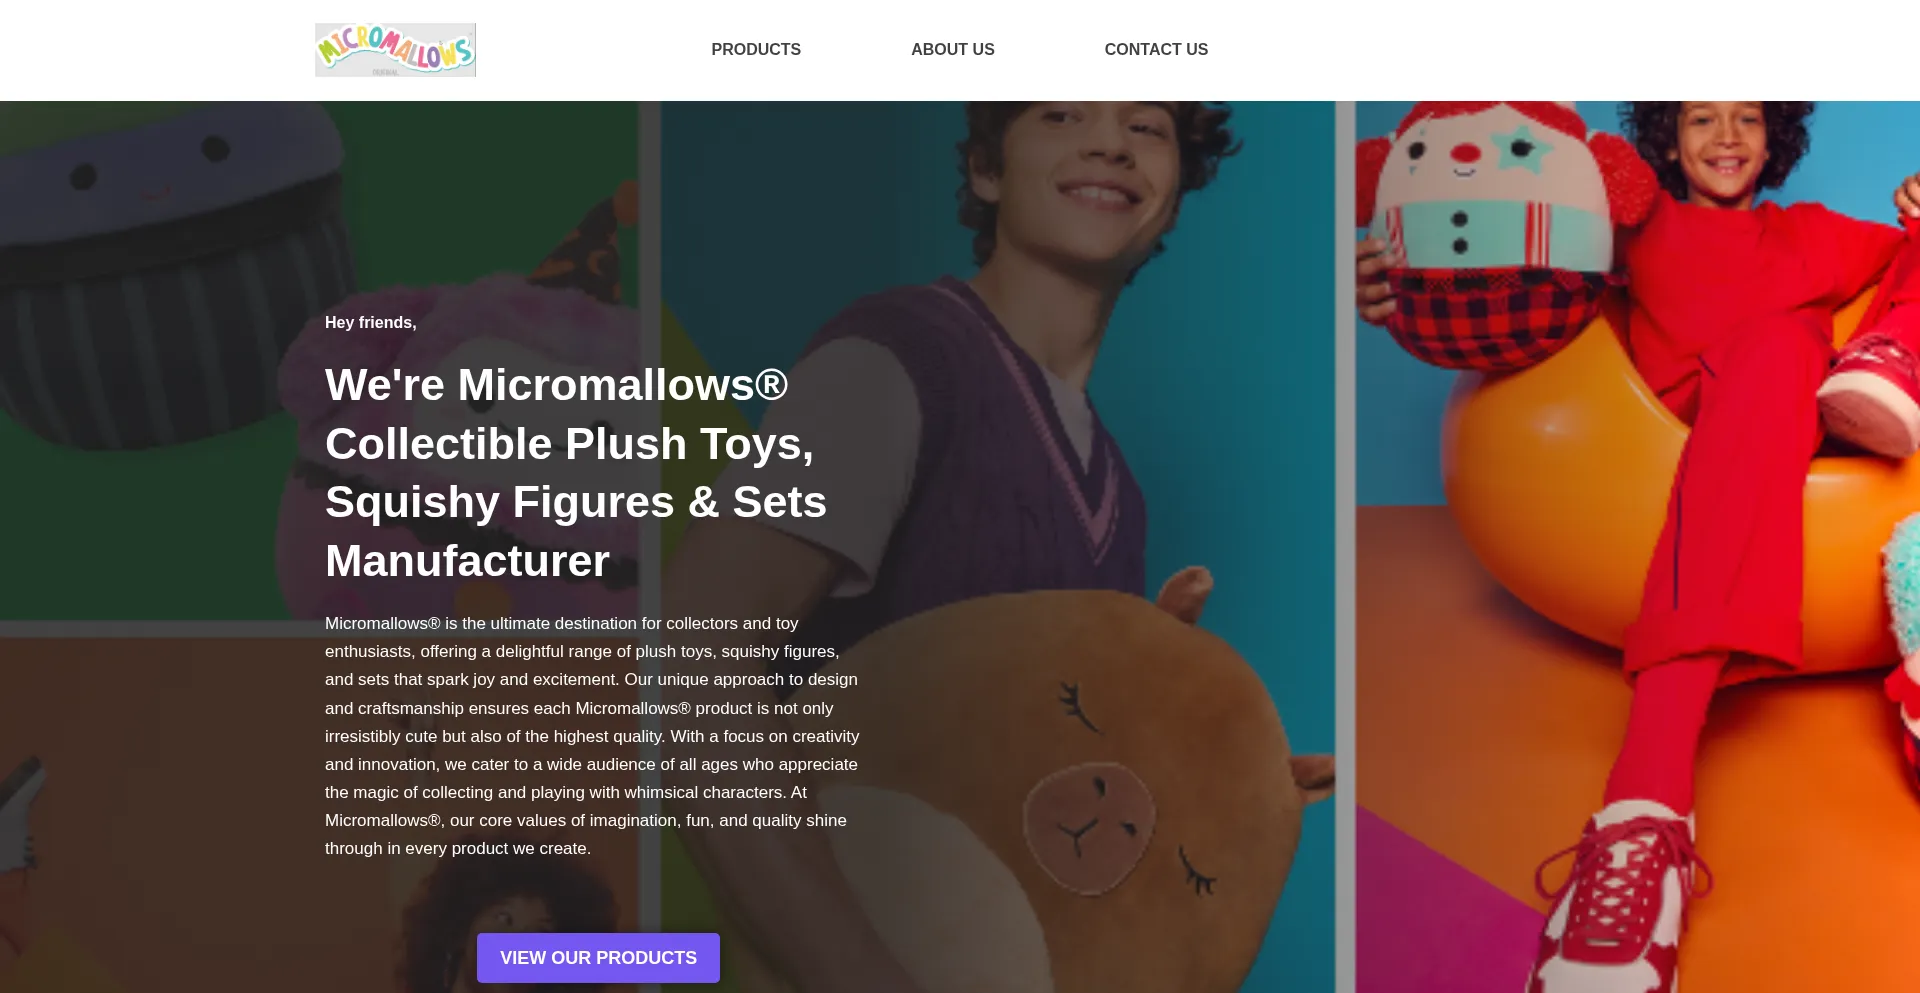The height and width of the screenshot is (993, 1920).
Task: Click the VIEW OUR PRODUCTS button
Action: point(598,958)
